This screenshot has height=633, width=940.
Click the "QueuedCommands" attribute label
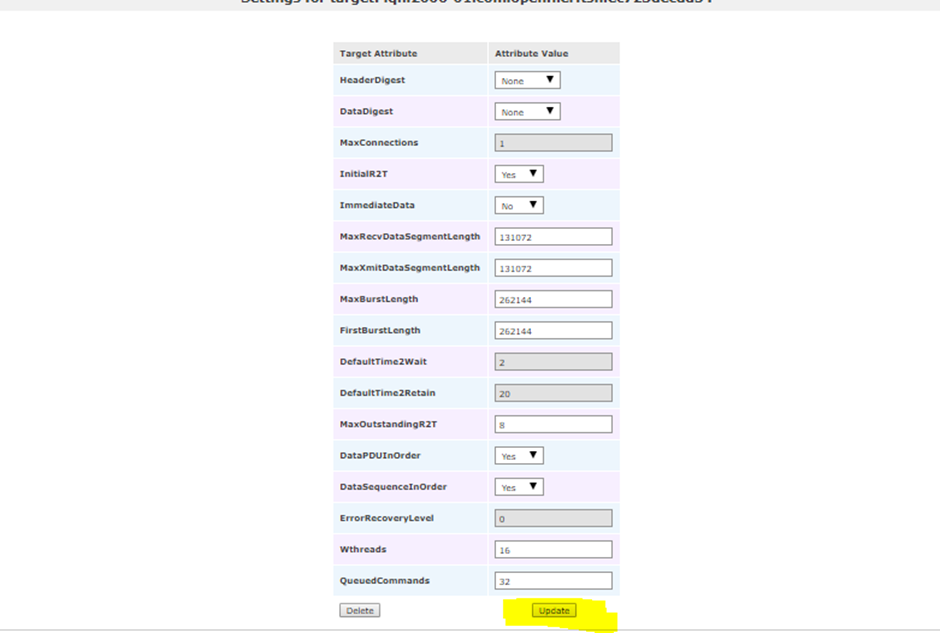point(385,581)
